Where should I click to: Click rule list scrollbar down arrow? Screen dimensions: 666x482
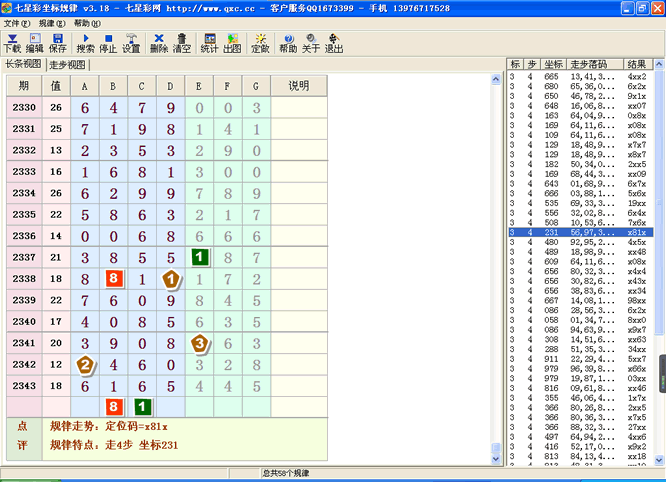[x=659, y=459]
